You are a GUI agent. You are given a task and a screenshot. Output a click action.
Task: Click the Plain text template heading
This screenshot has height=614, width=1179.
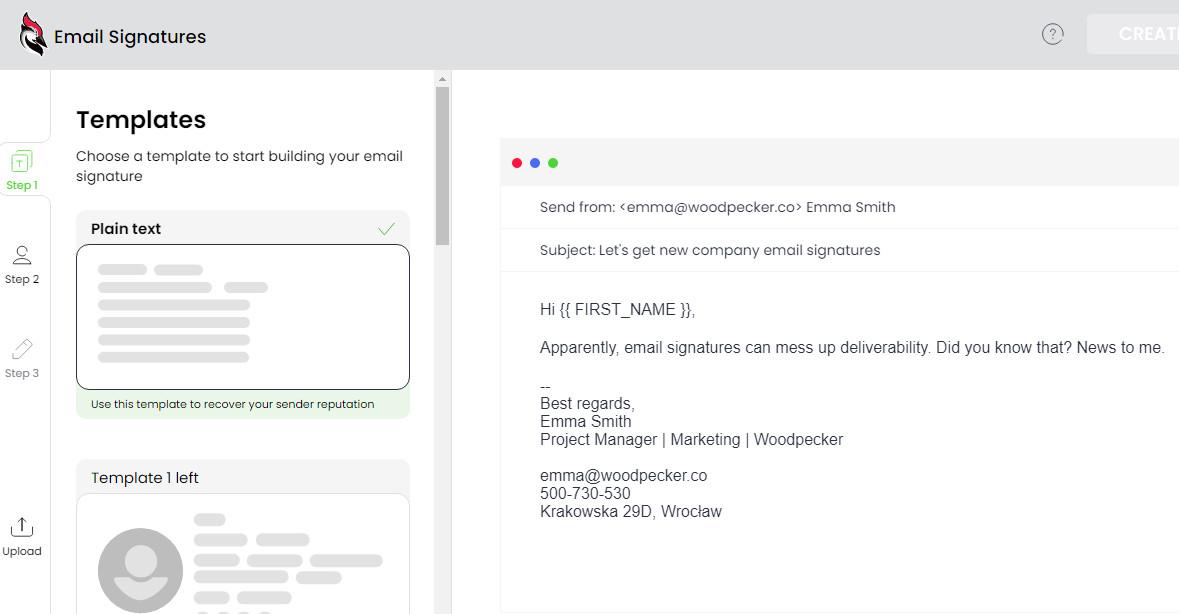pyautogui.click(x=126, y=229)
